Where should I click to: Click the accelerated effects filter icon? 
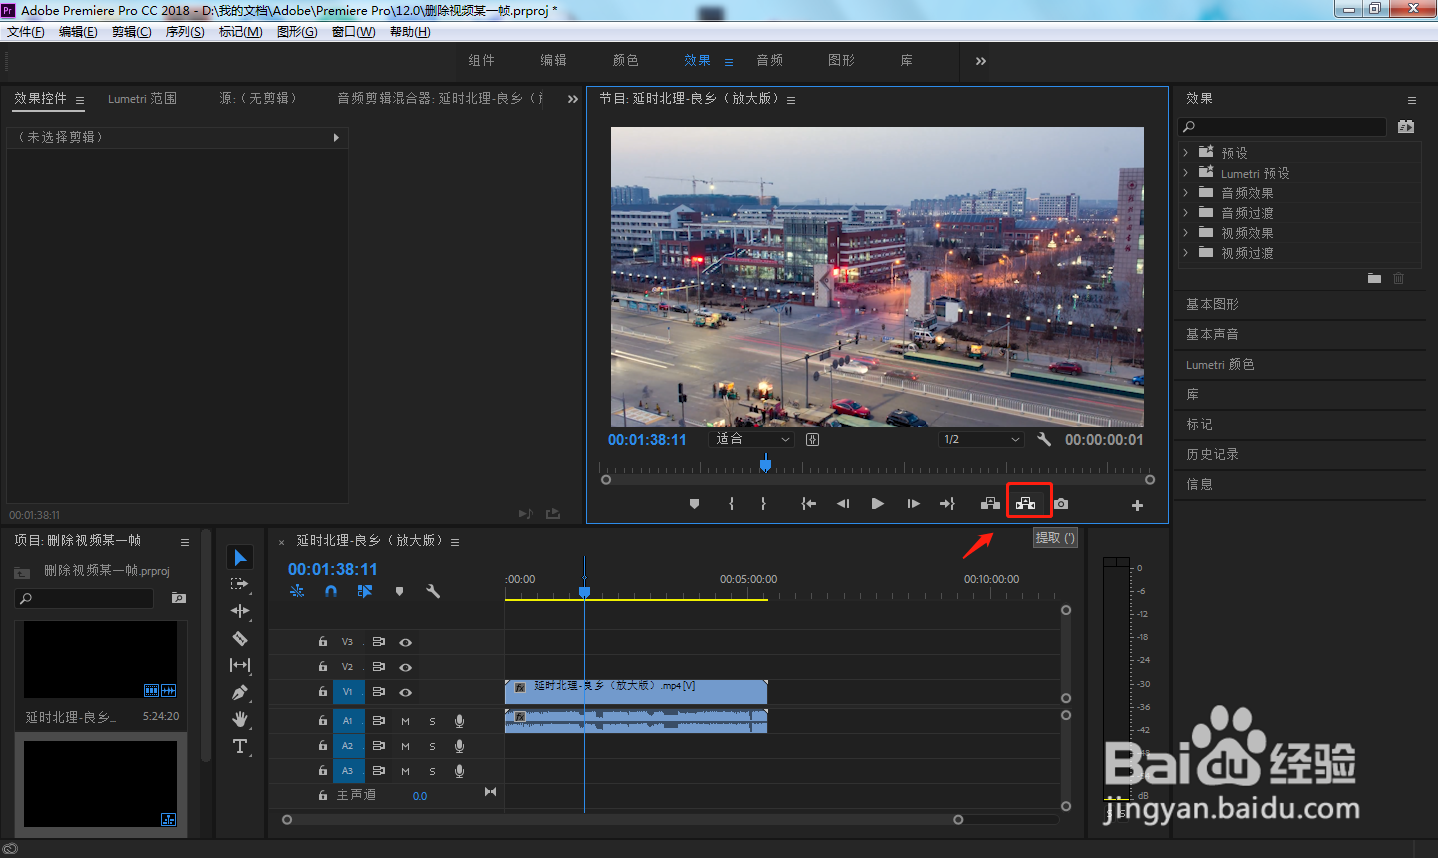point(1406,127)
